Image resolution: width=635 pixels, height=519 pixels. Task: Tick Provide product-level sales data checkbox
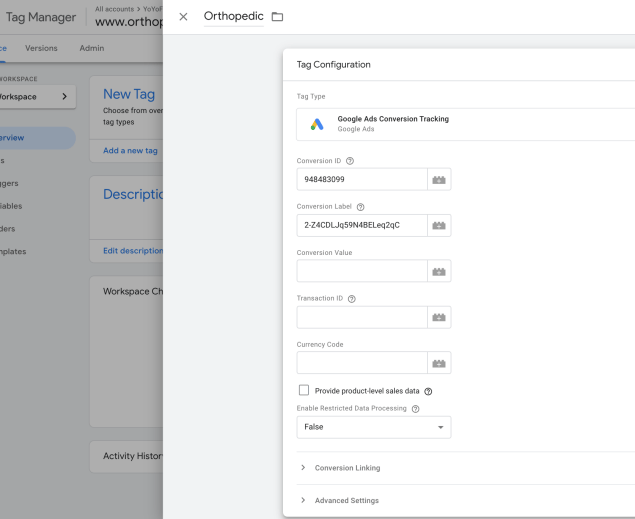point(304,390)
